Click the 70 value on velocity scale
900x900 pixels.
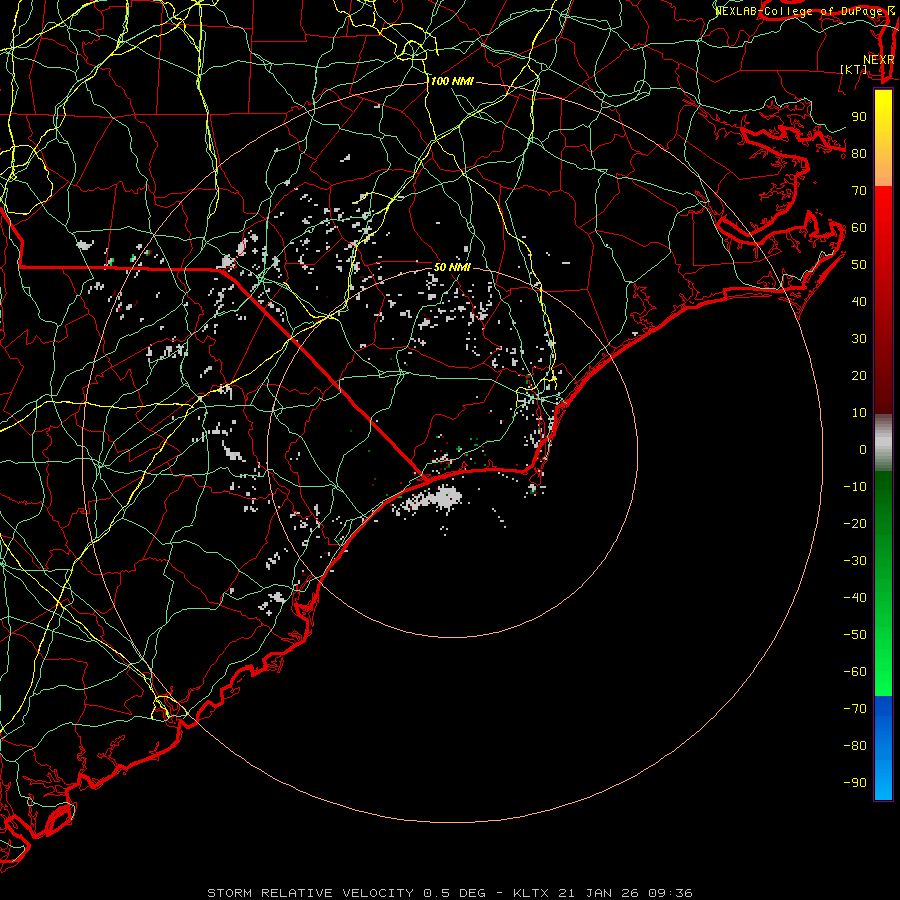click(859, 191)
